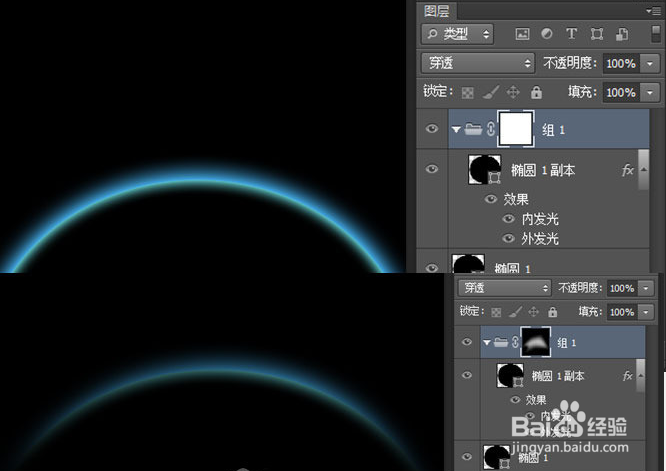Hide 组 1 group in upper Layers panel
This screenshot has height=471, width=666.
point(432,129)
